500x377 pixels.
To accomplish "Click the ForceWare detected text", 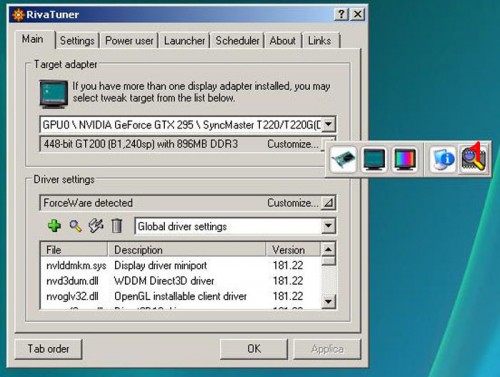I will coord(88,203).
